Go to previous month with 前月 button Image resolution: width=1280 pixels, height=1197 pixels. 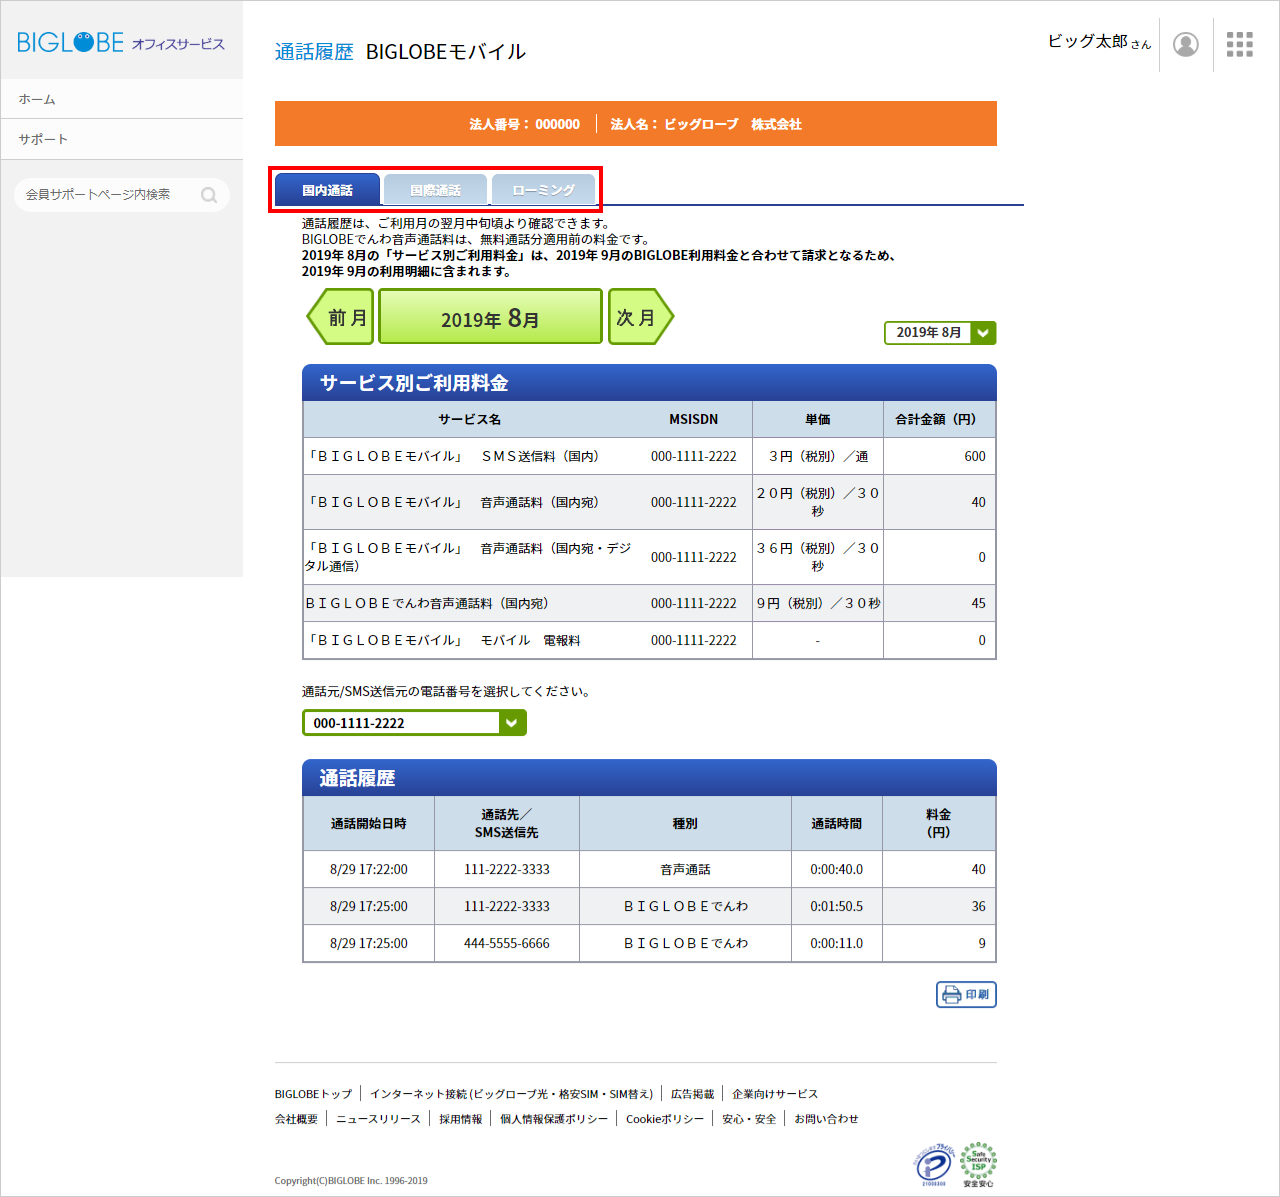[x=340, y=317]
